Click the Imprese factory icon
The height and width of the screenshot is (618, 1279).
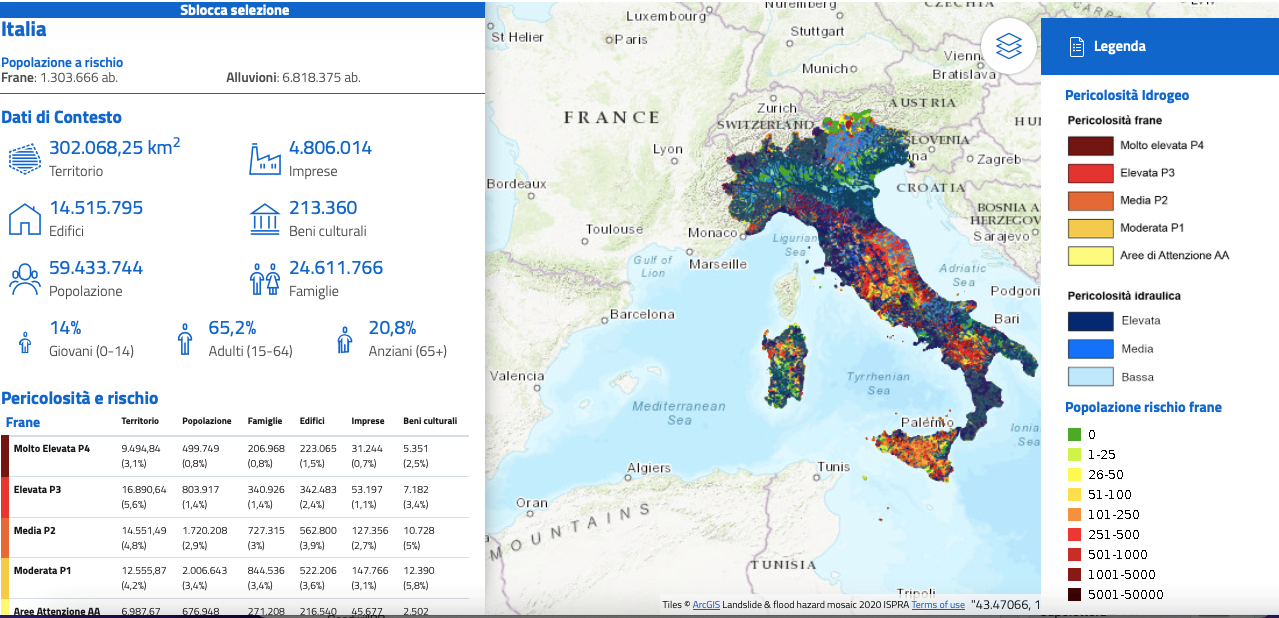point(264,159)
